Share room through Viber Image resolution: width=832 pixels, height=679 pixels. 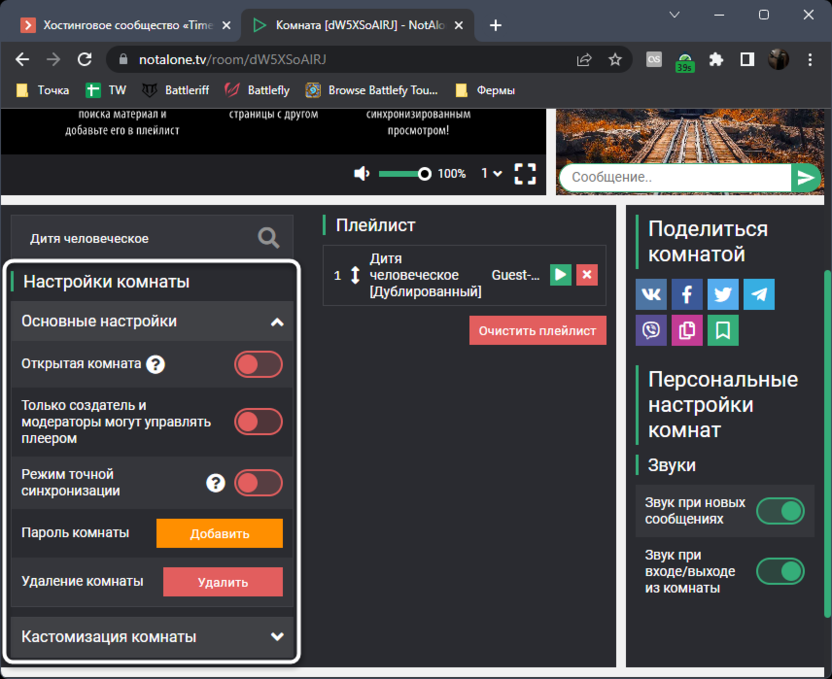(651, 330)
